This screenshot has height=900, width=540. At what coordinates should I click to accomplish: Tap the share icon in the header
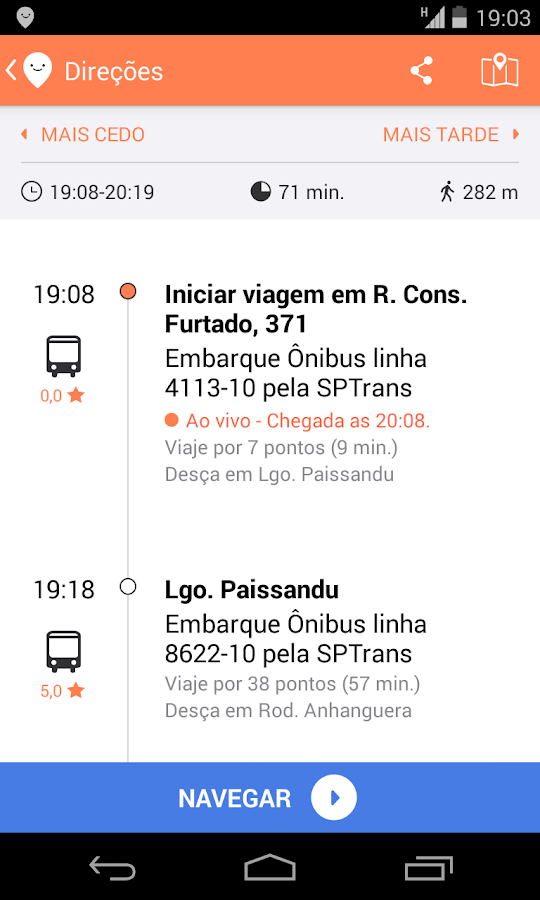coord(421,71)
